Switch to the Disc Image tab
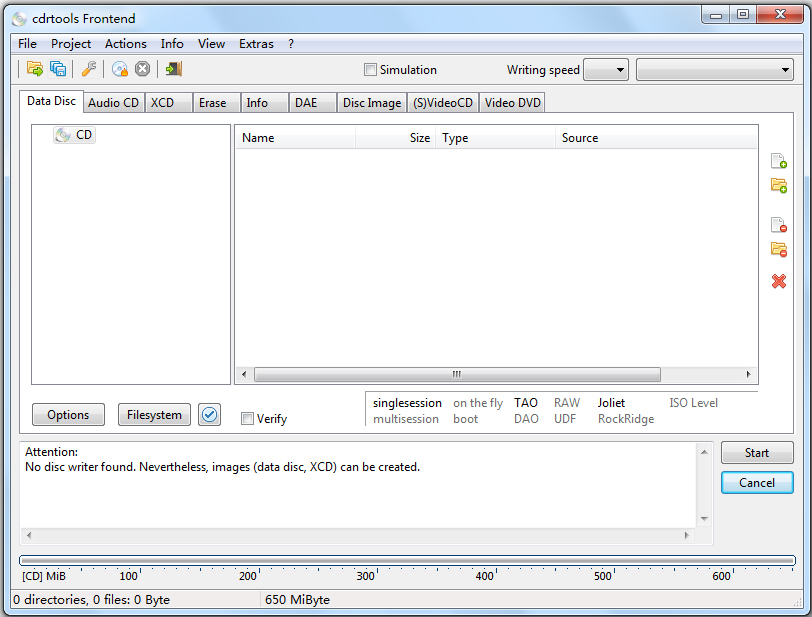Image resolution: width=812 pixels, height=617 pixels. pyautogui.click(x=372, y=103)
